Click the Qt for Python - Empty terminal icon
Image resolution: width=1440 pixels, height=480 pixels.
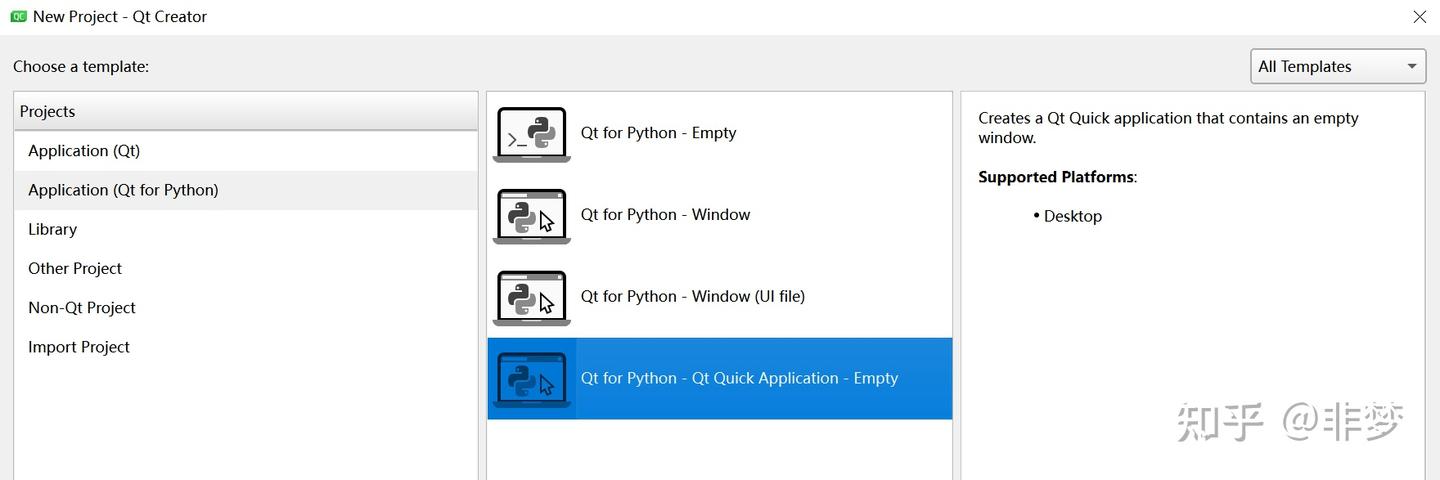[531, 134]
